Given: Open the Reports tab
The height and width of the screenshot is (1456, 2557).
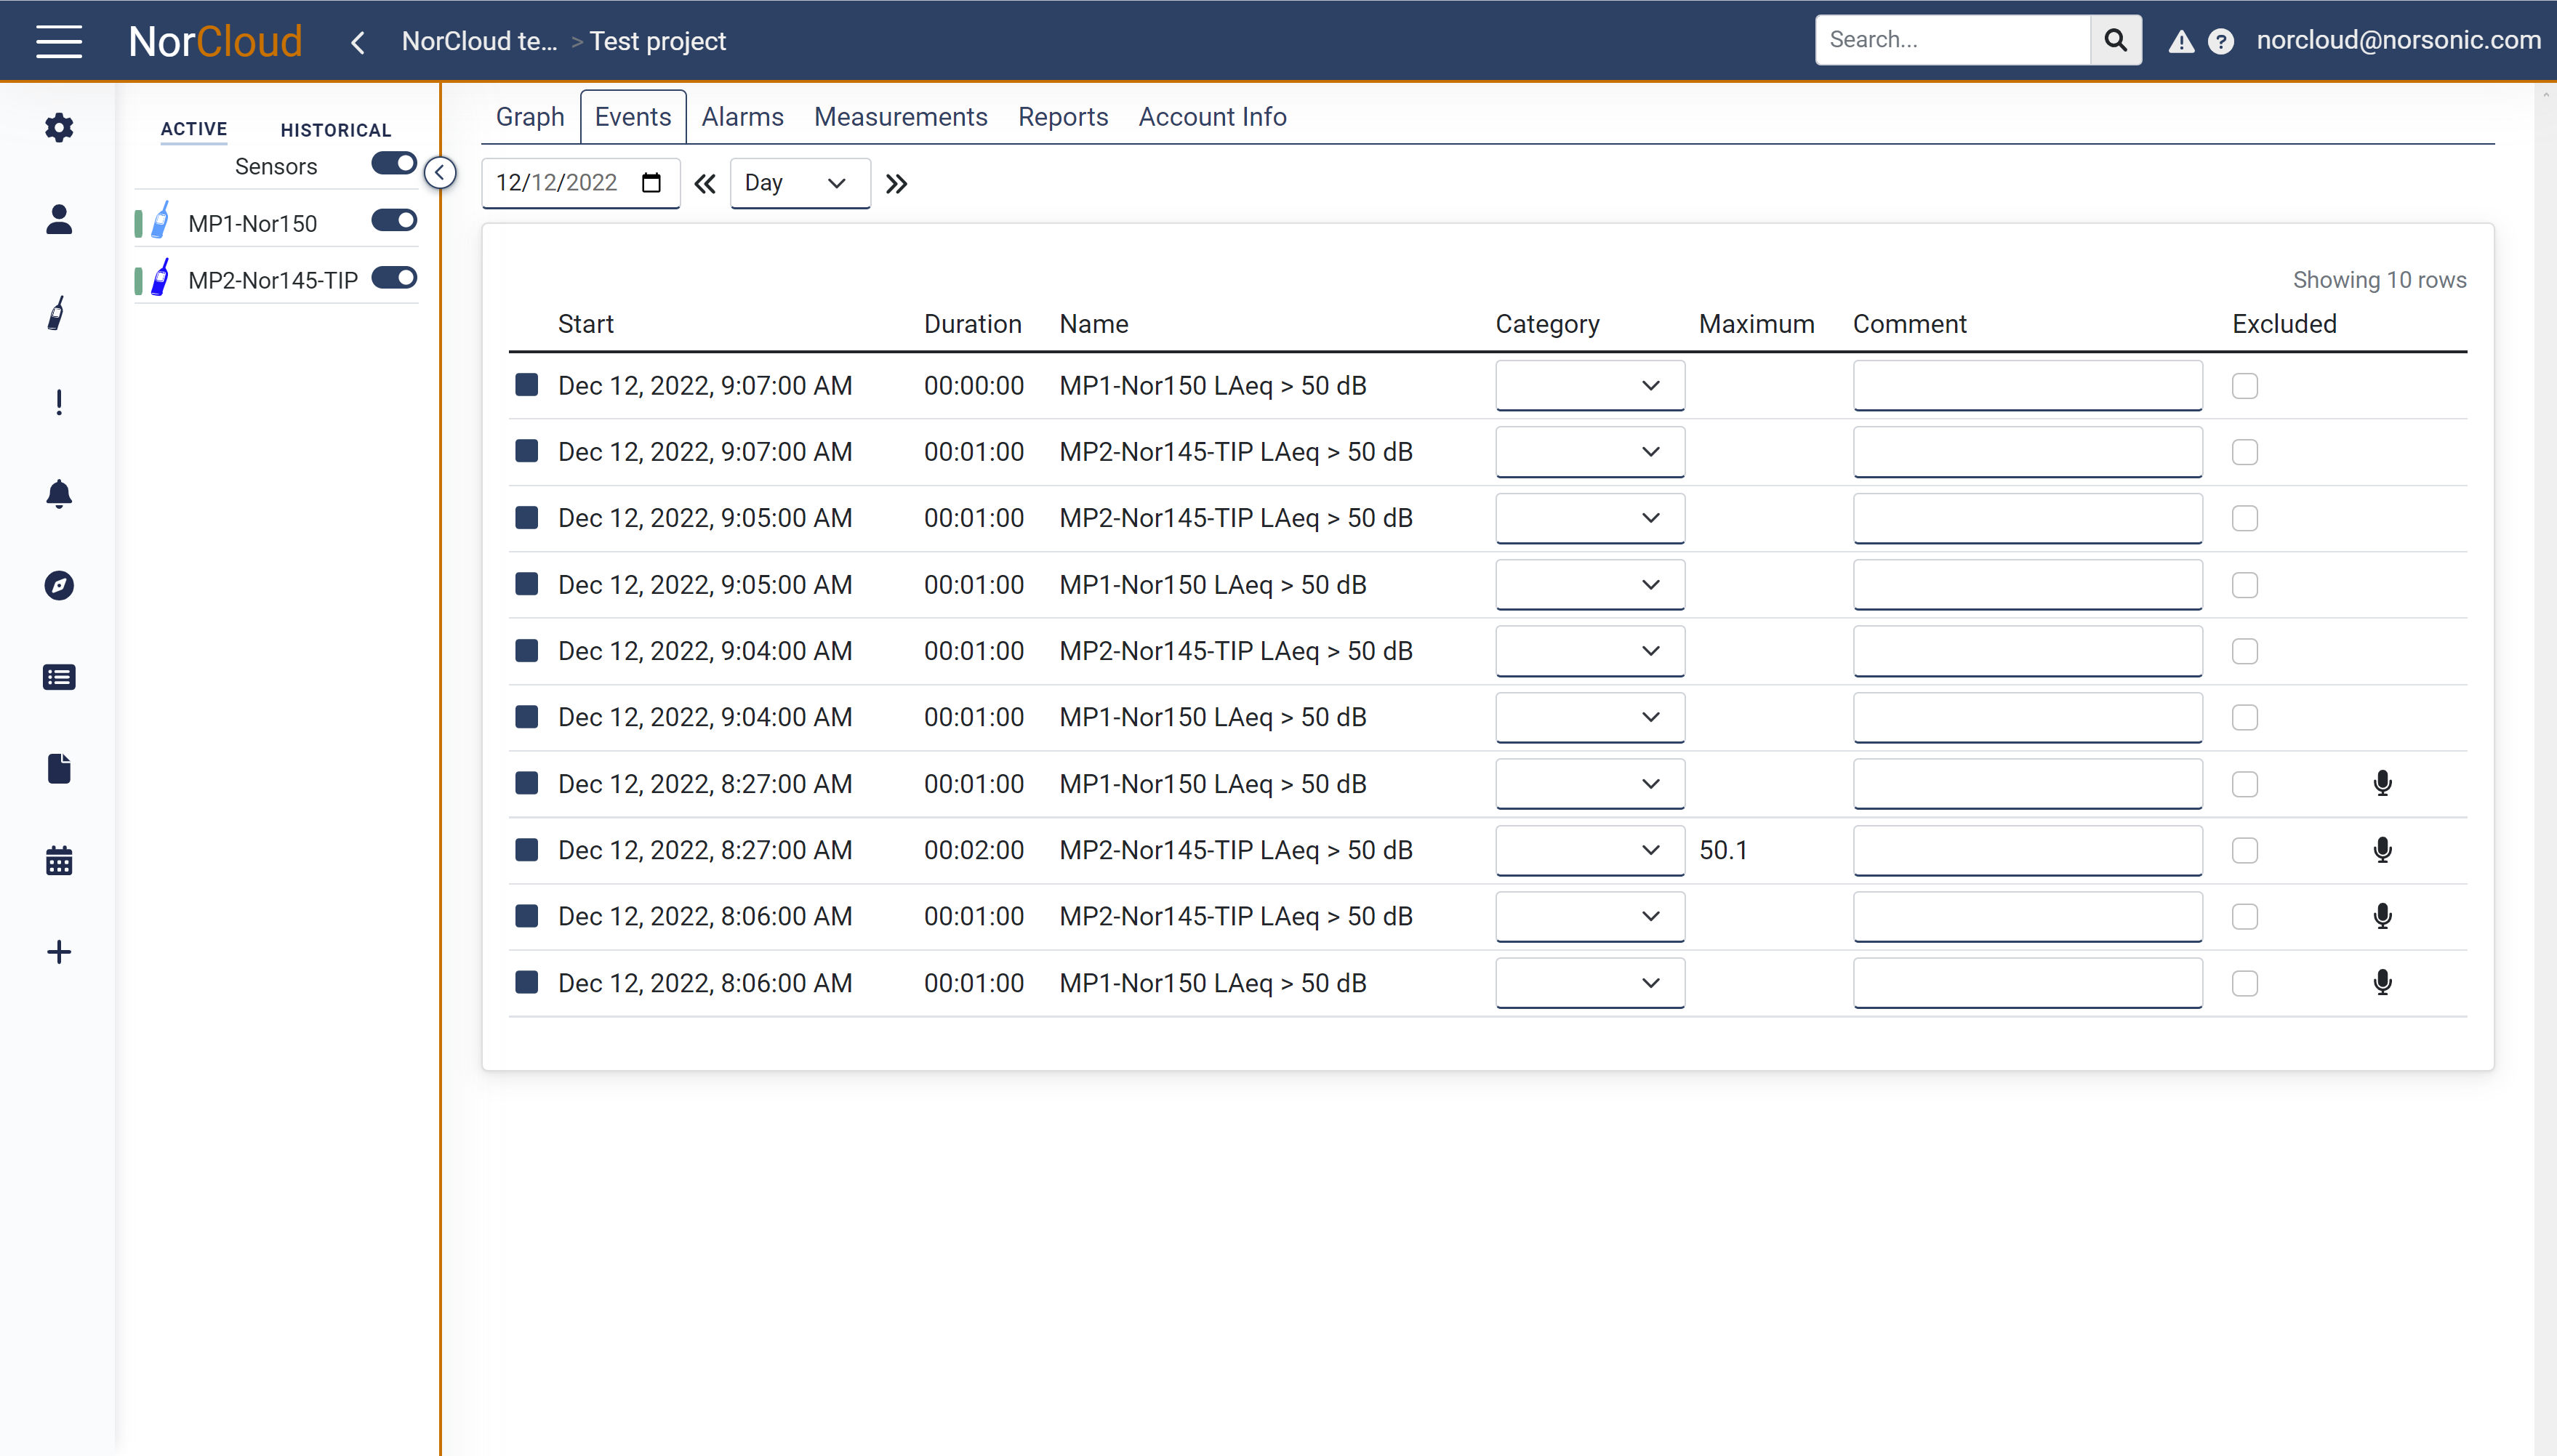Looking at the screenshot, I should (1063, 117).
